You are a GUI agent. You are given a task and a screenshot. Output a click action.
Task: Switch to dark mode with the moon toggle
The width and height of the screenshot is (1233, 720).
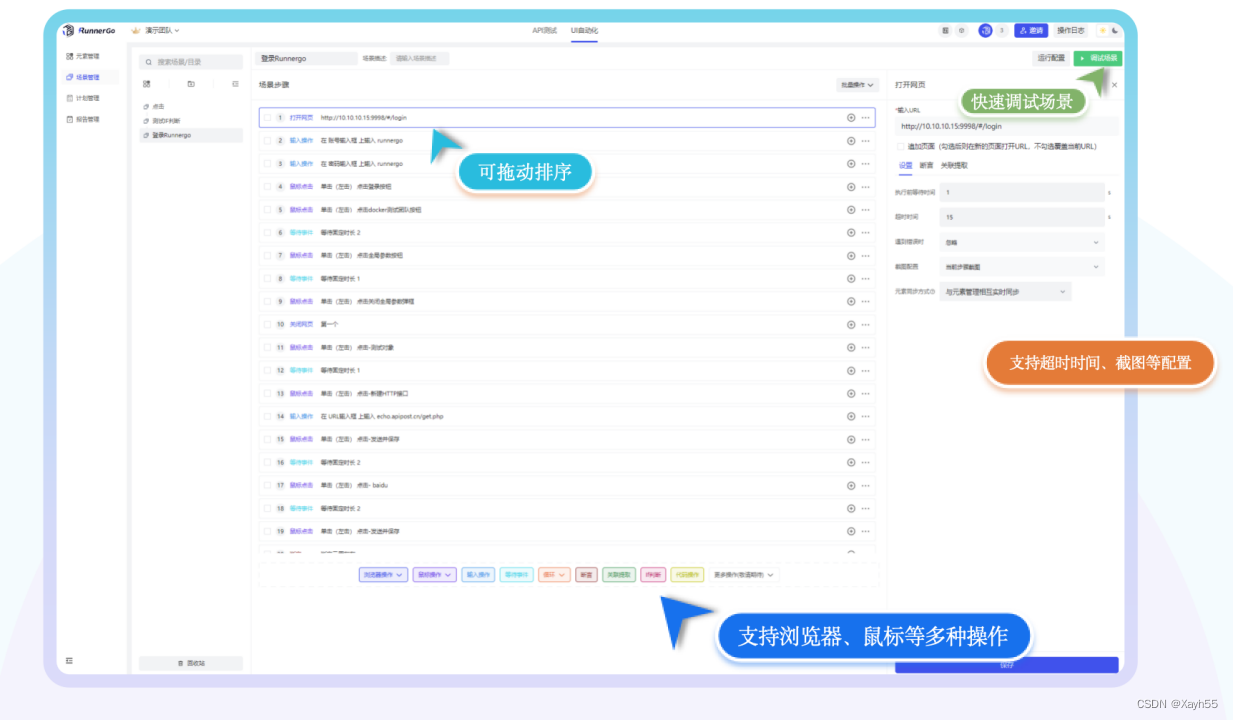[1114, 31]
